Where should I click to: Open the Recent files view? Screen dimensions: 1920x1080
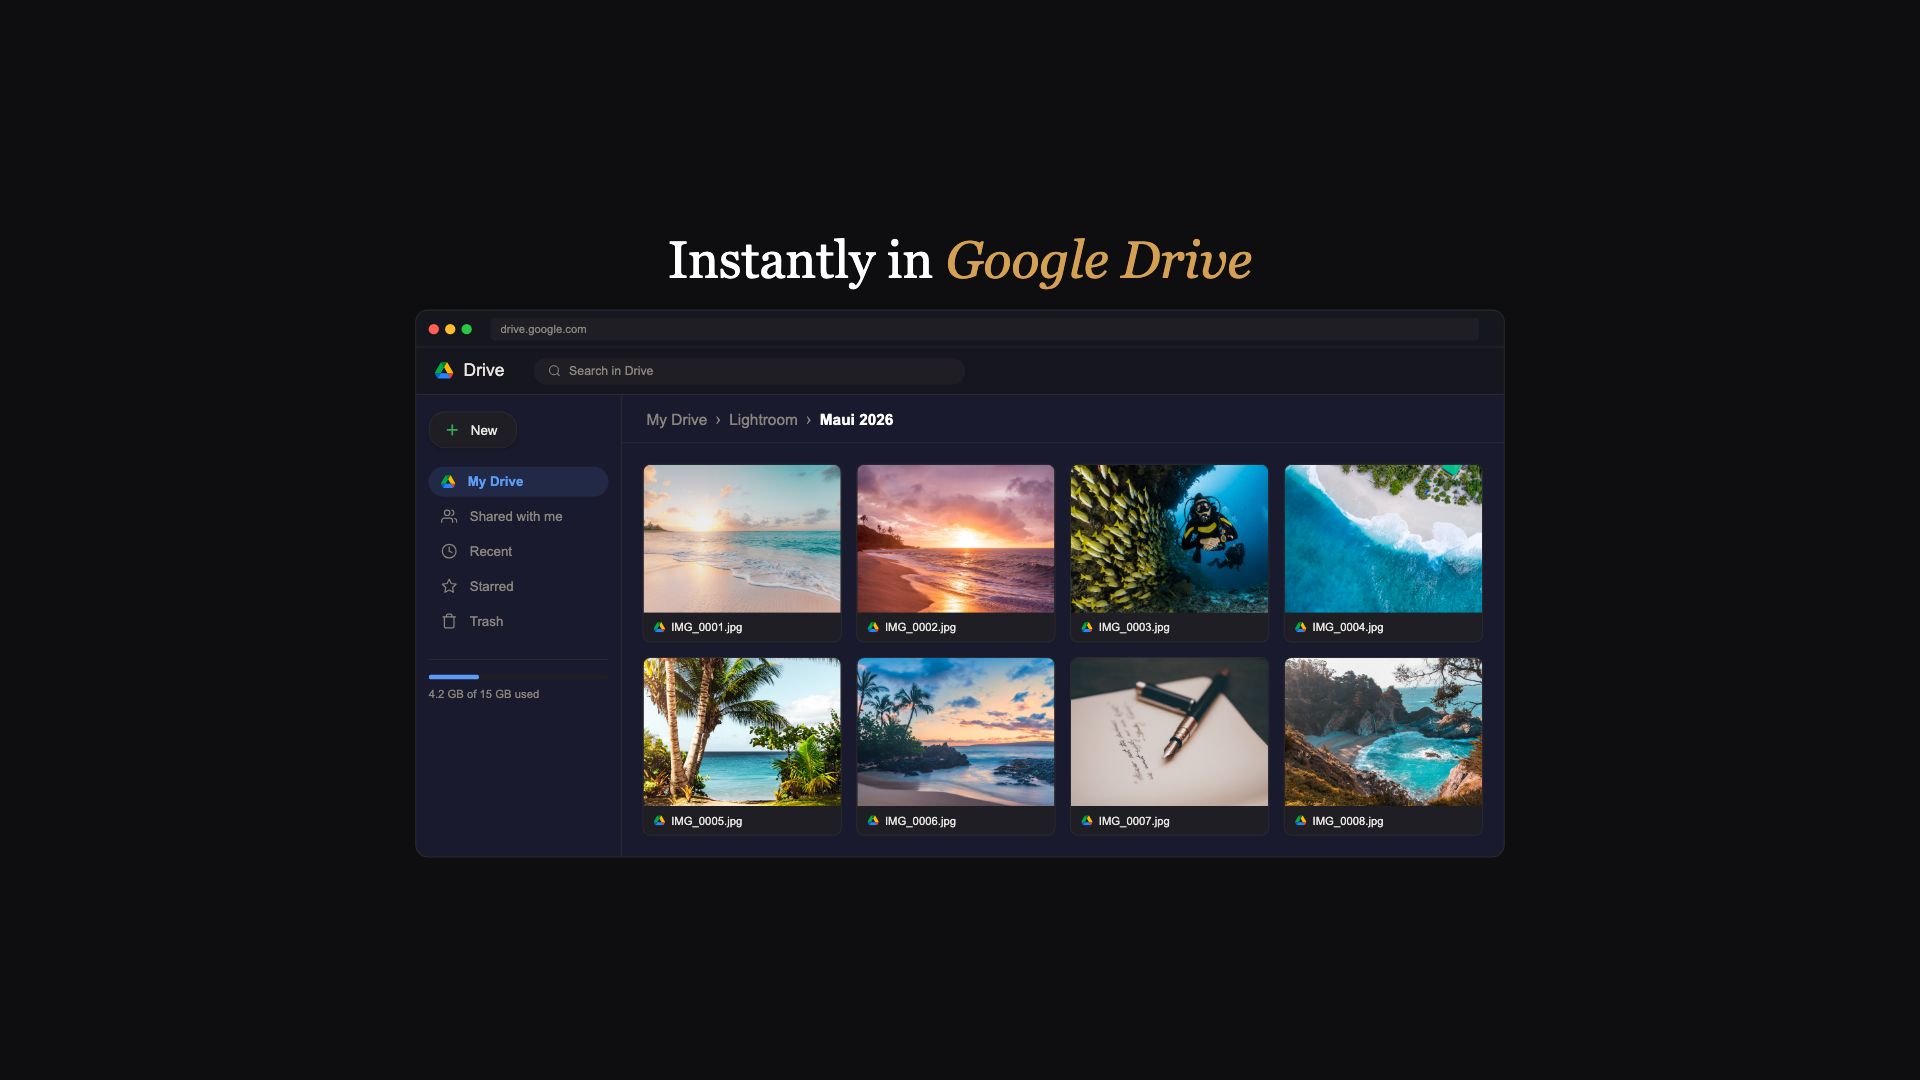pyautogui.click(x=518, y=551)
